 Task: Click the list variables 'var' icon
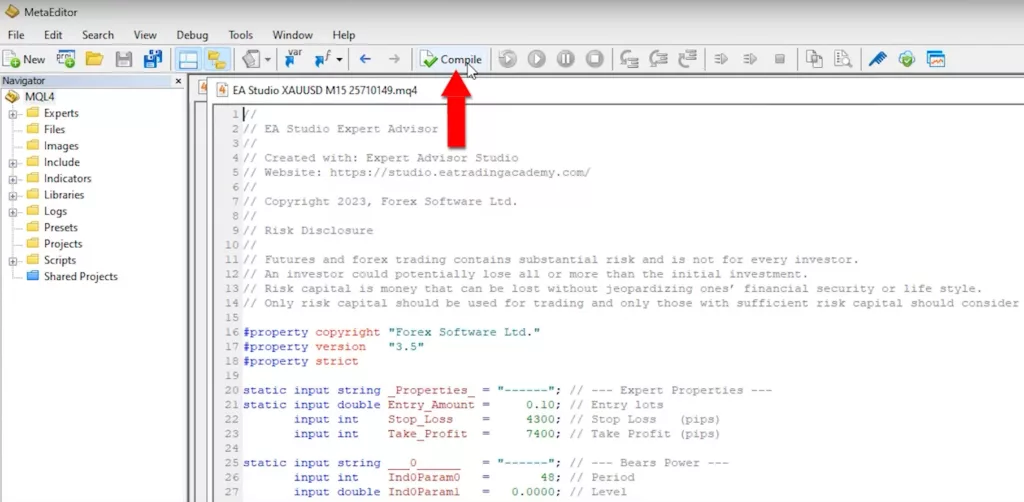pos(294,59)
